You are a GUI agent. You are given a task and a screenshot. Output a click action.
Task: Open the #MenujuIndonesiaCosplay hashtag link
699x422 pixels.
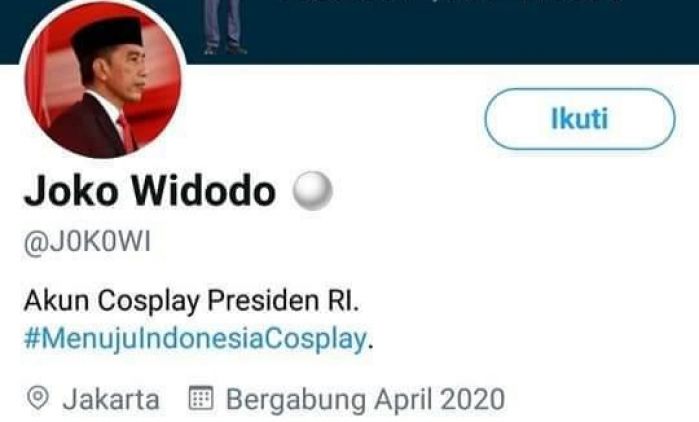195,339
